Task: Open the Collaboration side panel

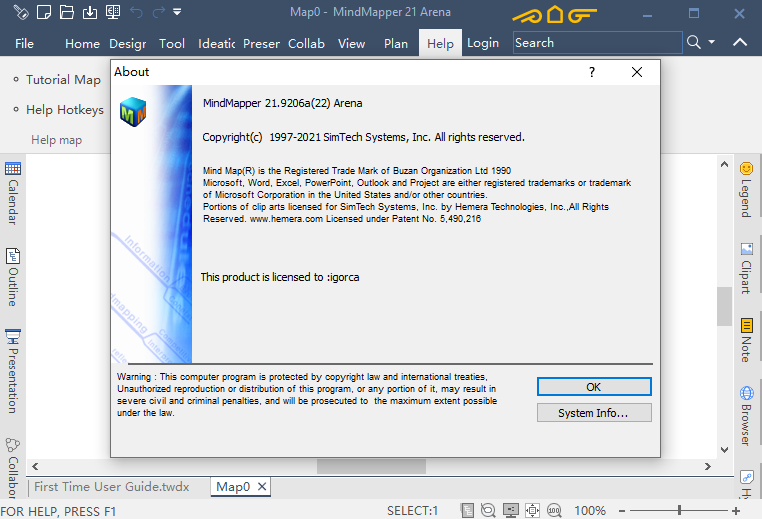Action: point(13,468)
